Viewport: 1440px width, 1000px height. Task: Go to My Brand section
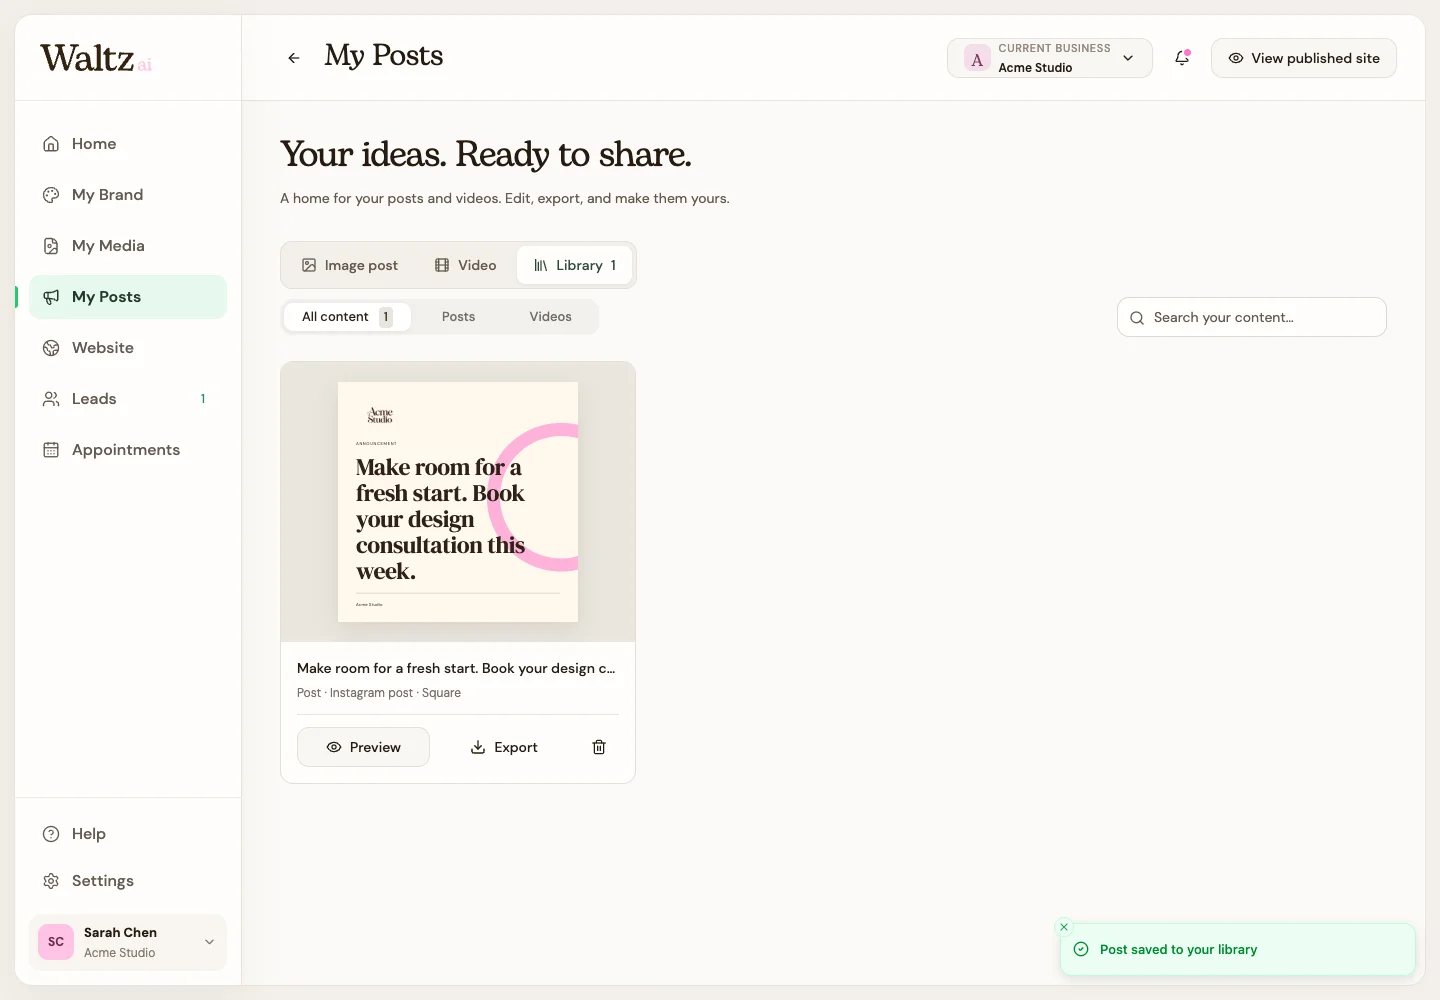click(x=128, y=195)
